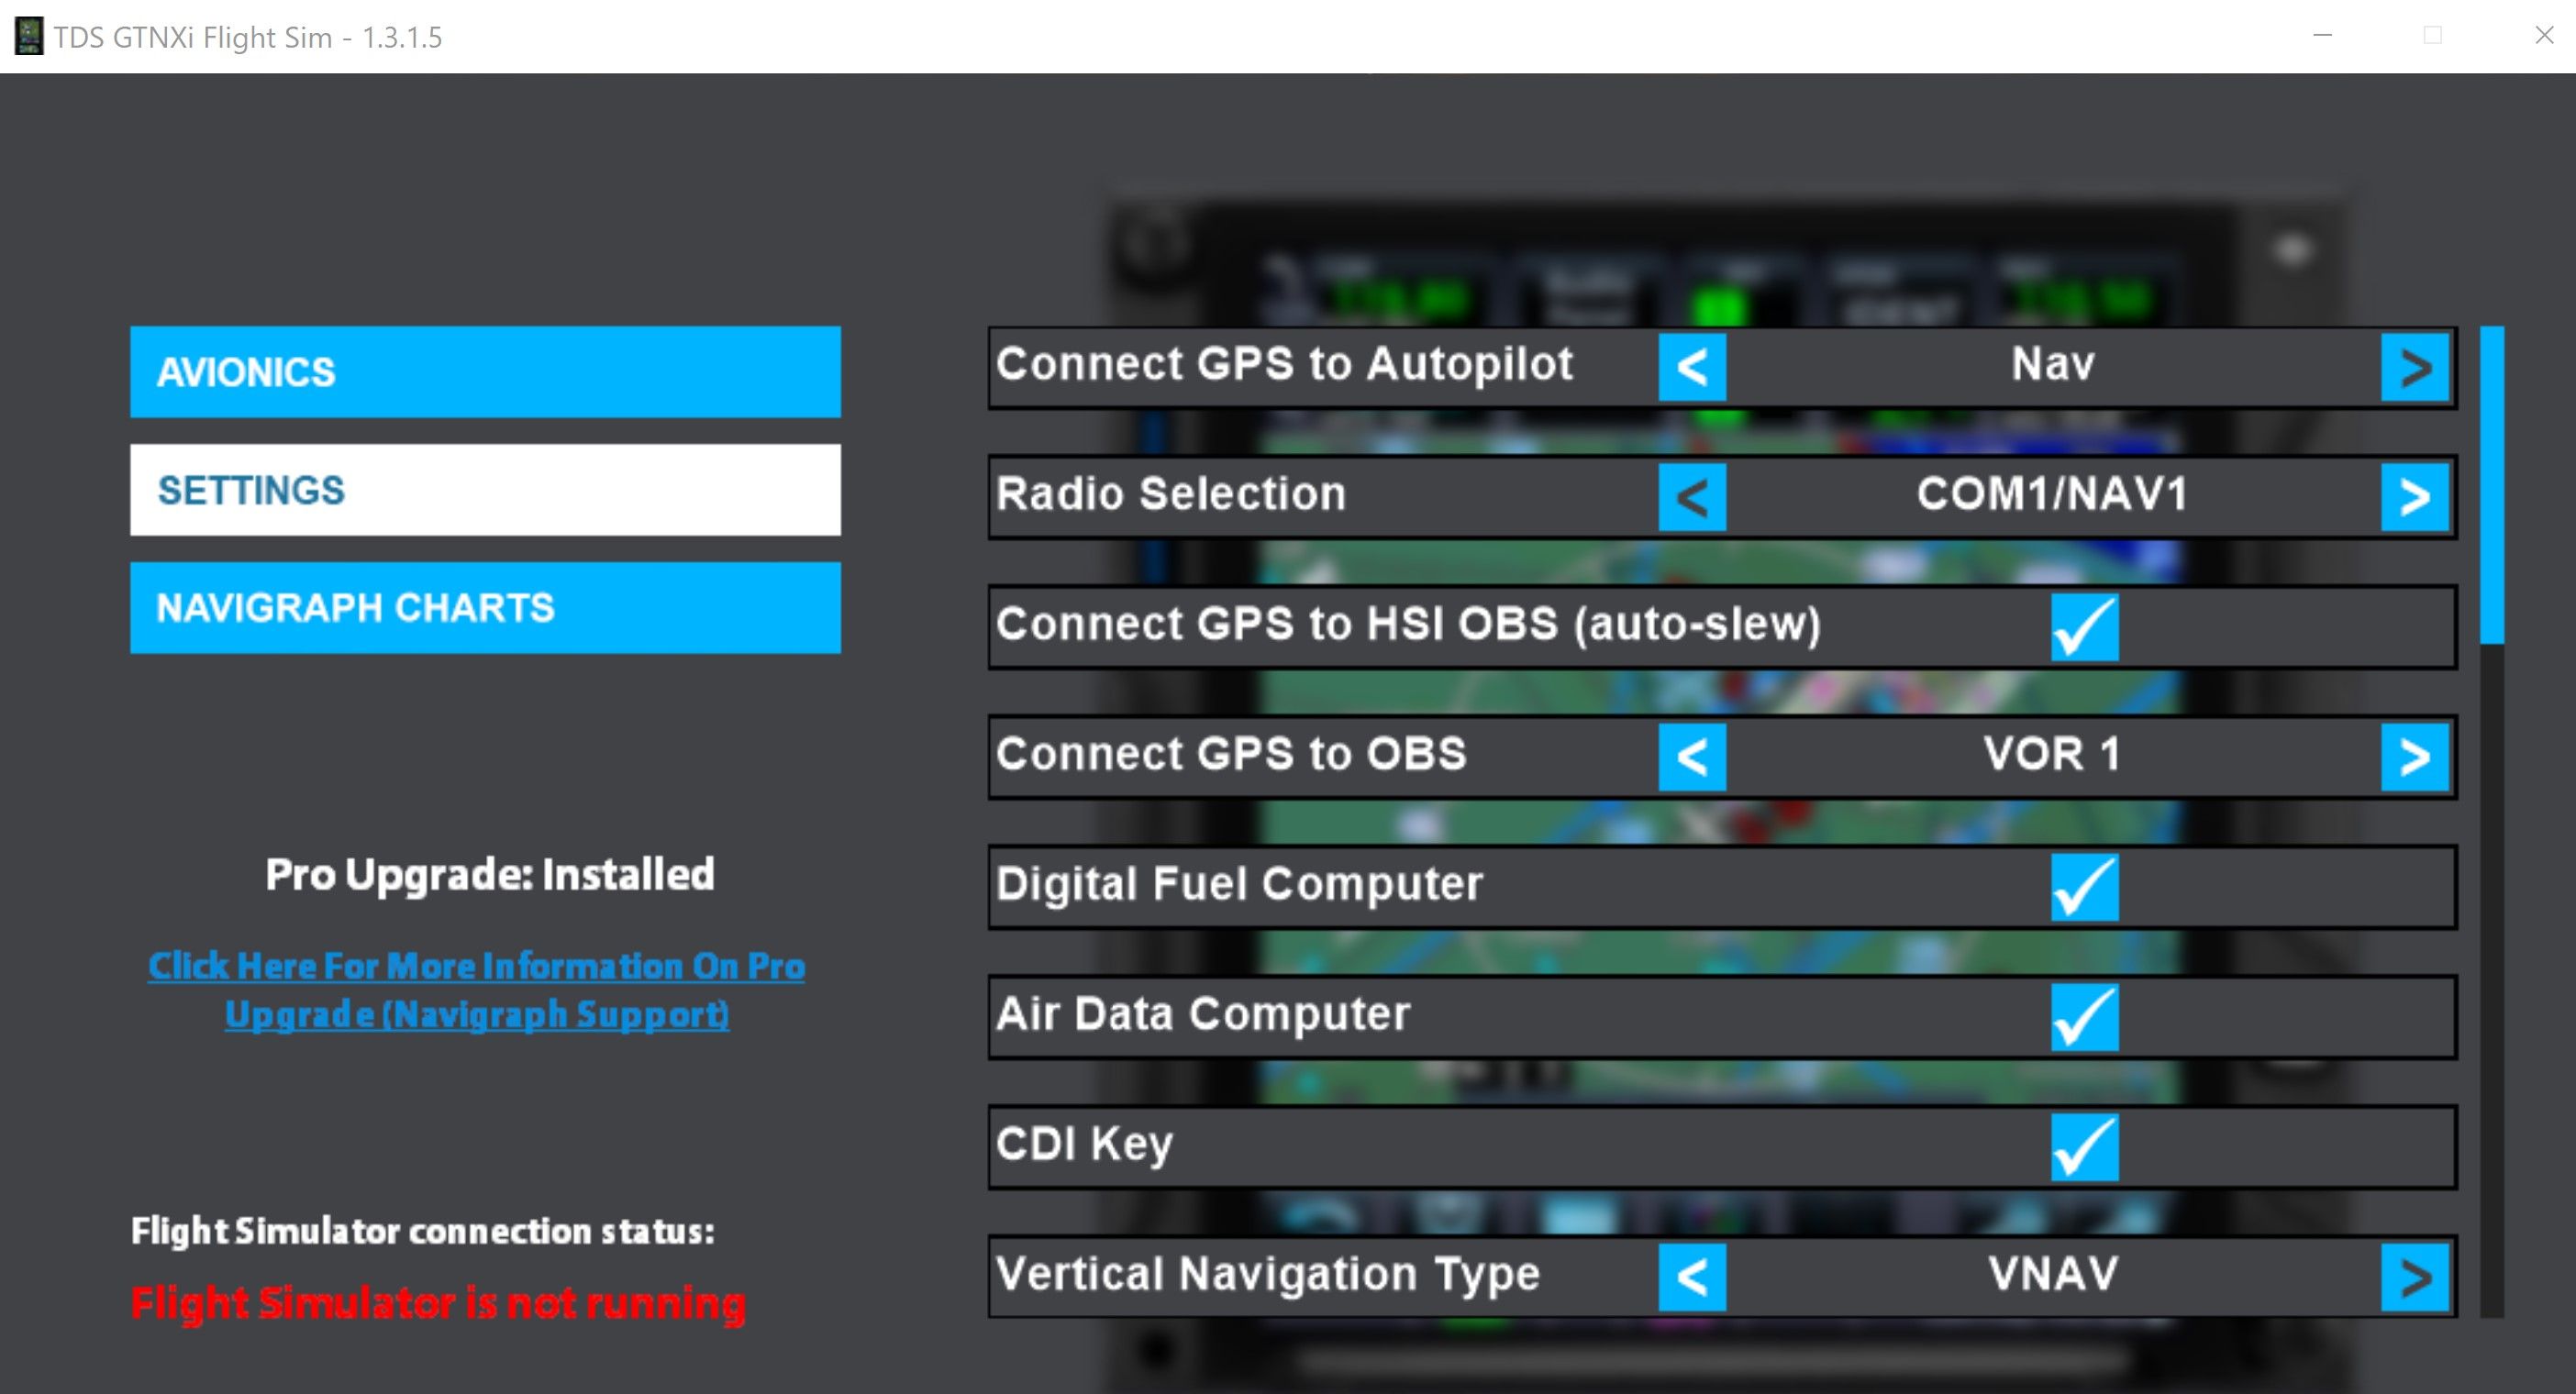Minimize the TDS GTNXi window
This screenshot has width=2576, height=1394.
2323,36
